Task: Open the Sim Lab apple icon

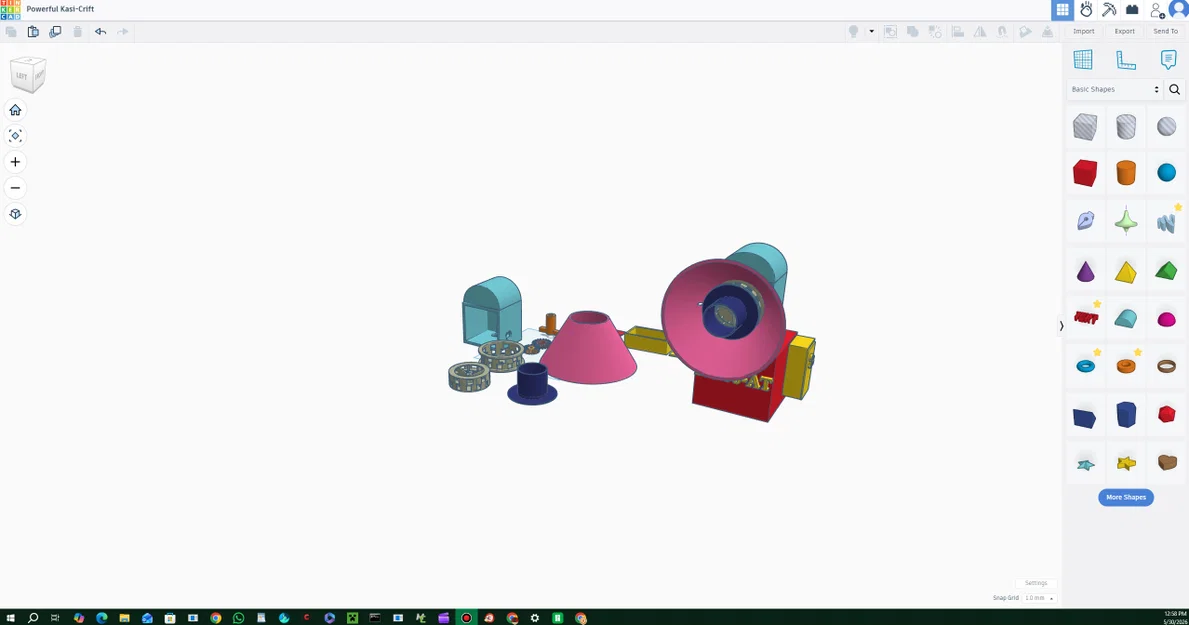Action: [x=1086, y=10]
